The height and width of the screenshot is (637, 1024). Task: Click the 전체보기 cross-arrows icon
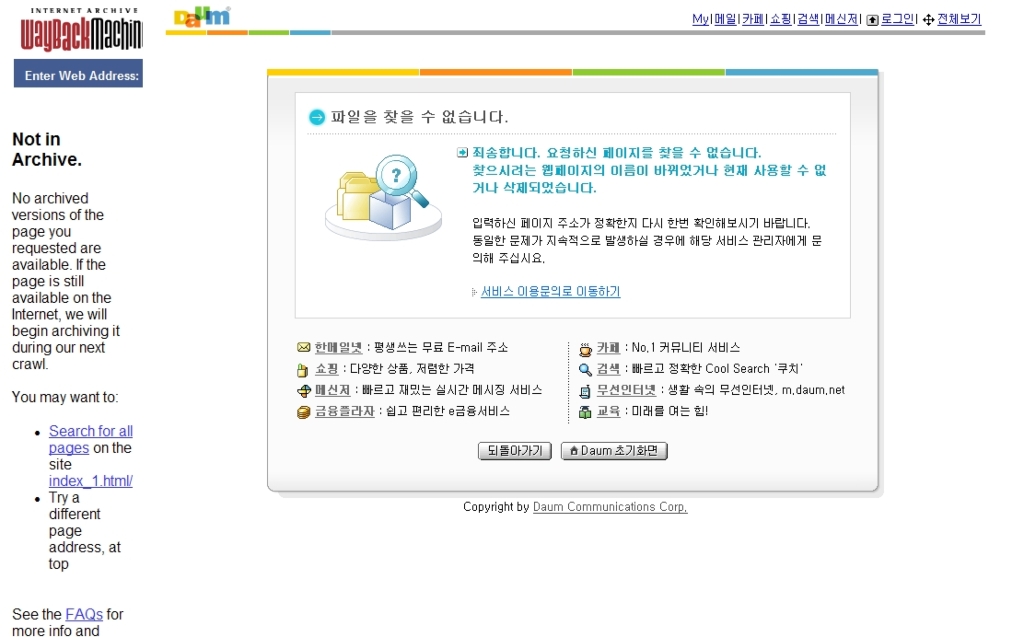tap(928, 20)
